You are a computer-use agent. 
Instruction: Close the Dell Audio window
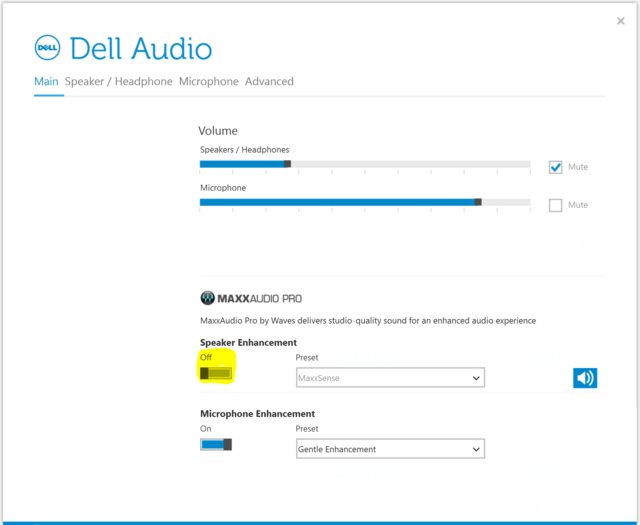tap(622, 20)
